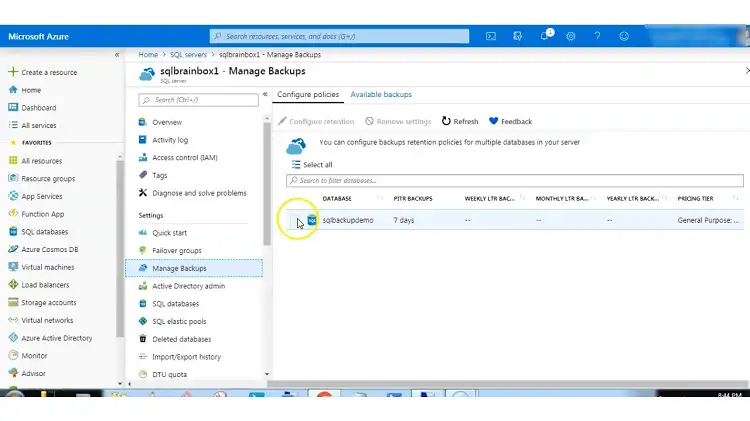Open Diagnose and solve problems
Image resolution: width=750 pixels, height=421 pixels.
pos(192,193)
